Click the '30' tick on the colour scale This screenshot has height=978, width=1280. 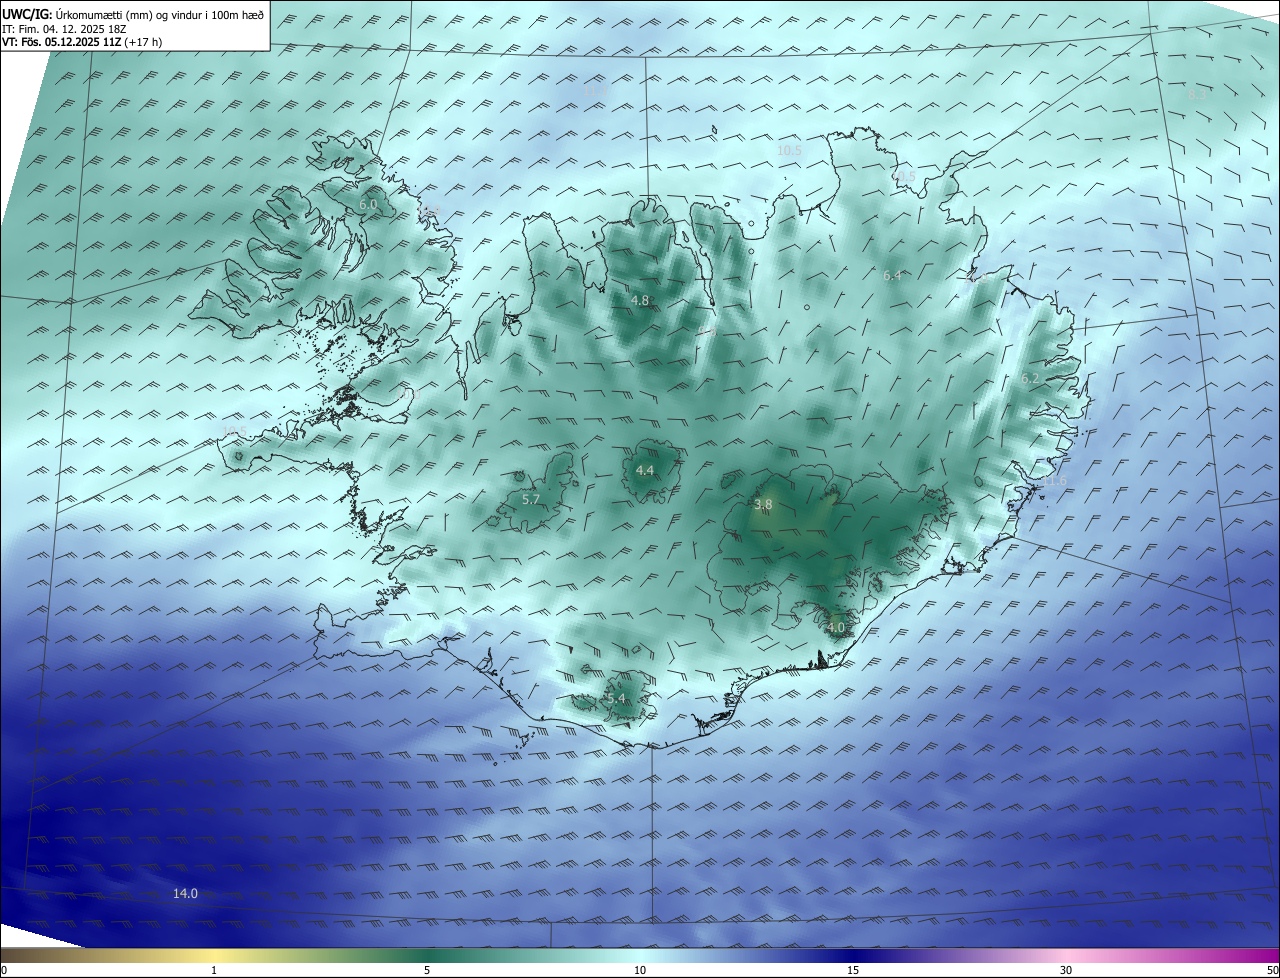click(1066, 970)
